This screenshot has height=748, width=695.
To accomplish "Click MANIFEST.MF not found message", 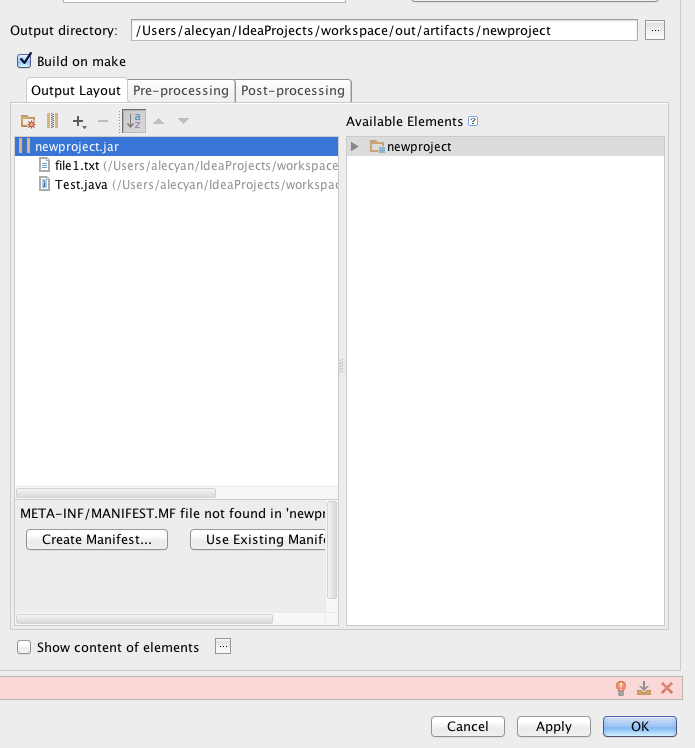I will tap(173, 513).
